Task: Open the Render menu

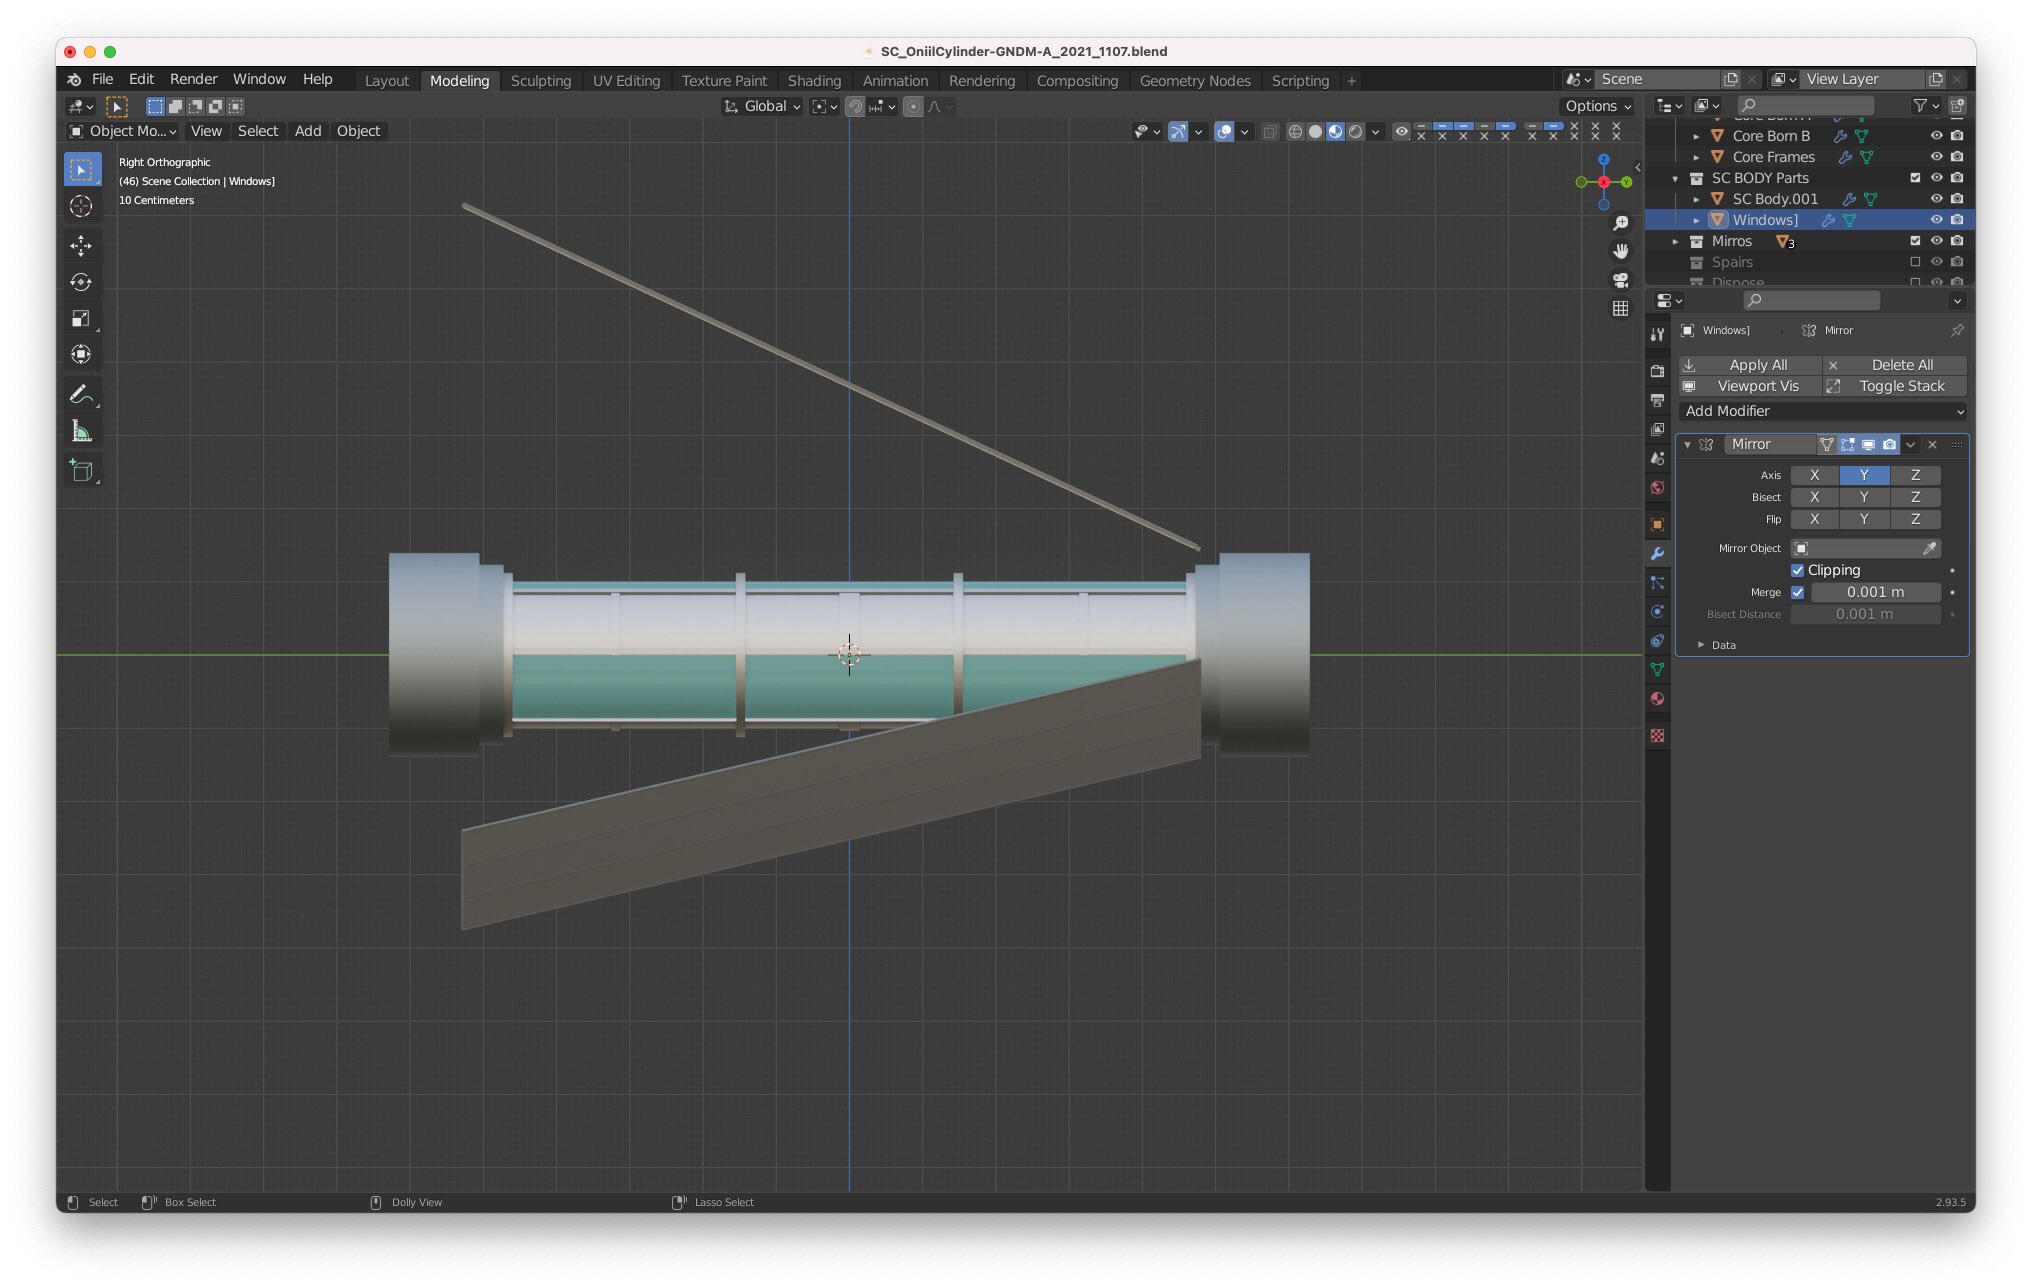Action: (193, 79)
